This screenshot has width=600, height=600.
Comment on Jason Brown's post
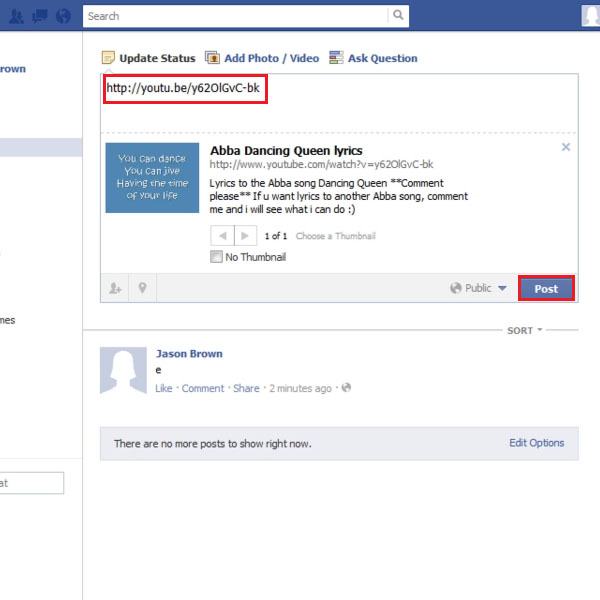click(203, 388)
